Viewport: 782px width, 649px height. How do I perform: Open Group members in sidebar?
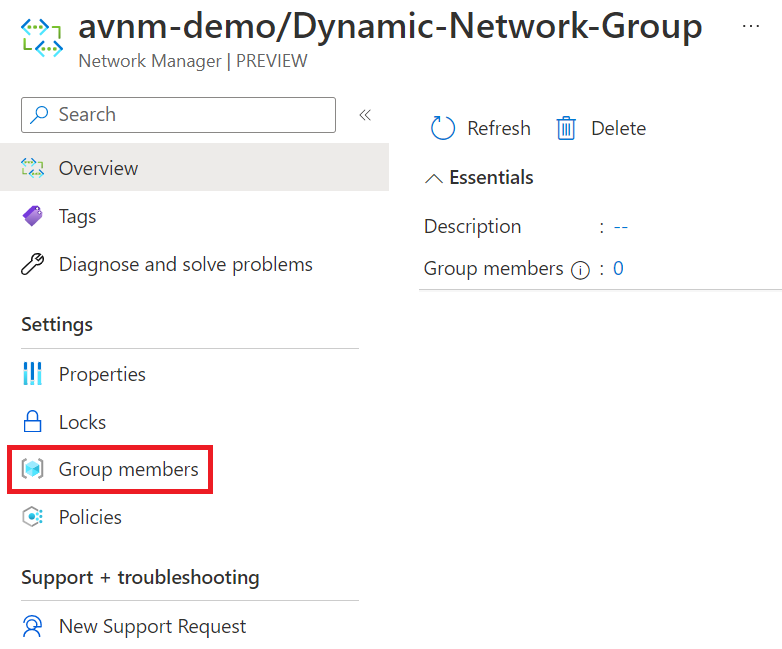tap(128, 469)
